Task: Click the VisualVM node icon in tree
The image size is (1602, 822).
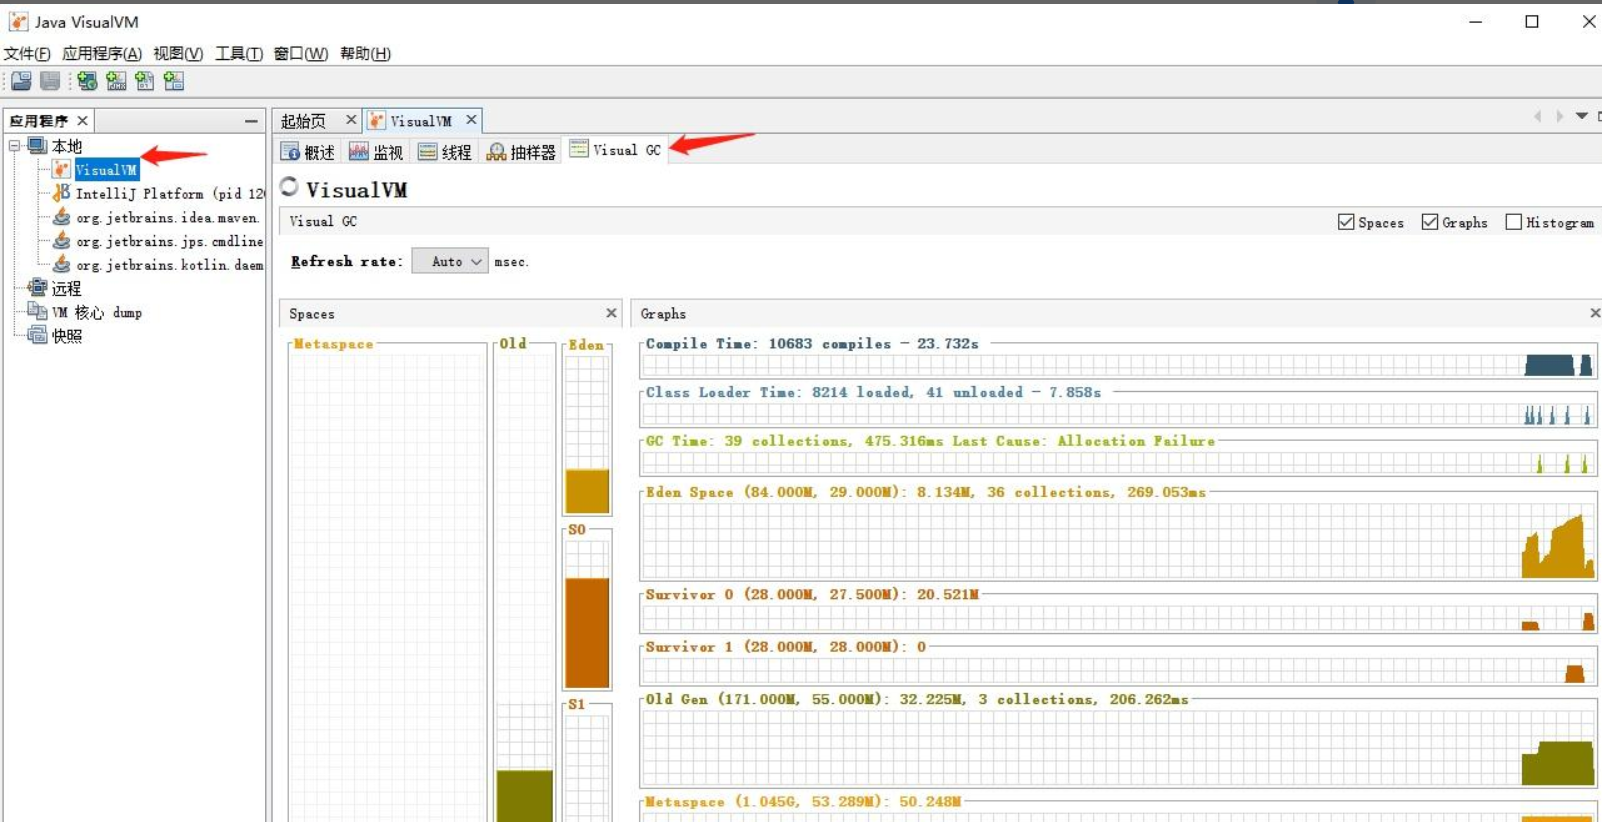Action: click(x=62, y=170)
